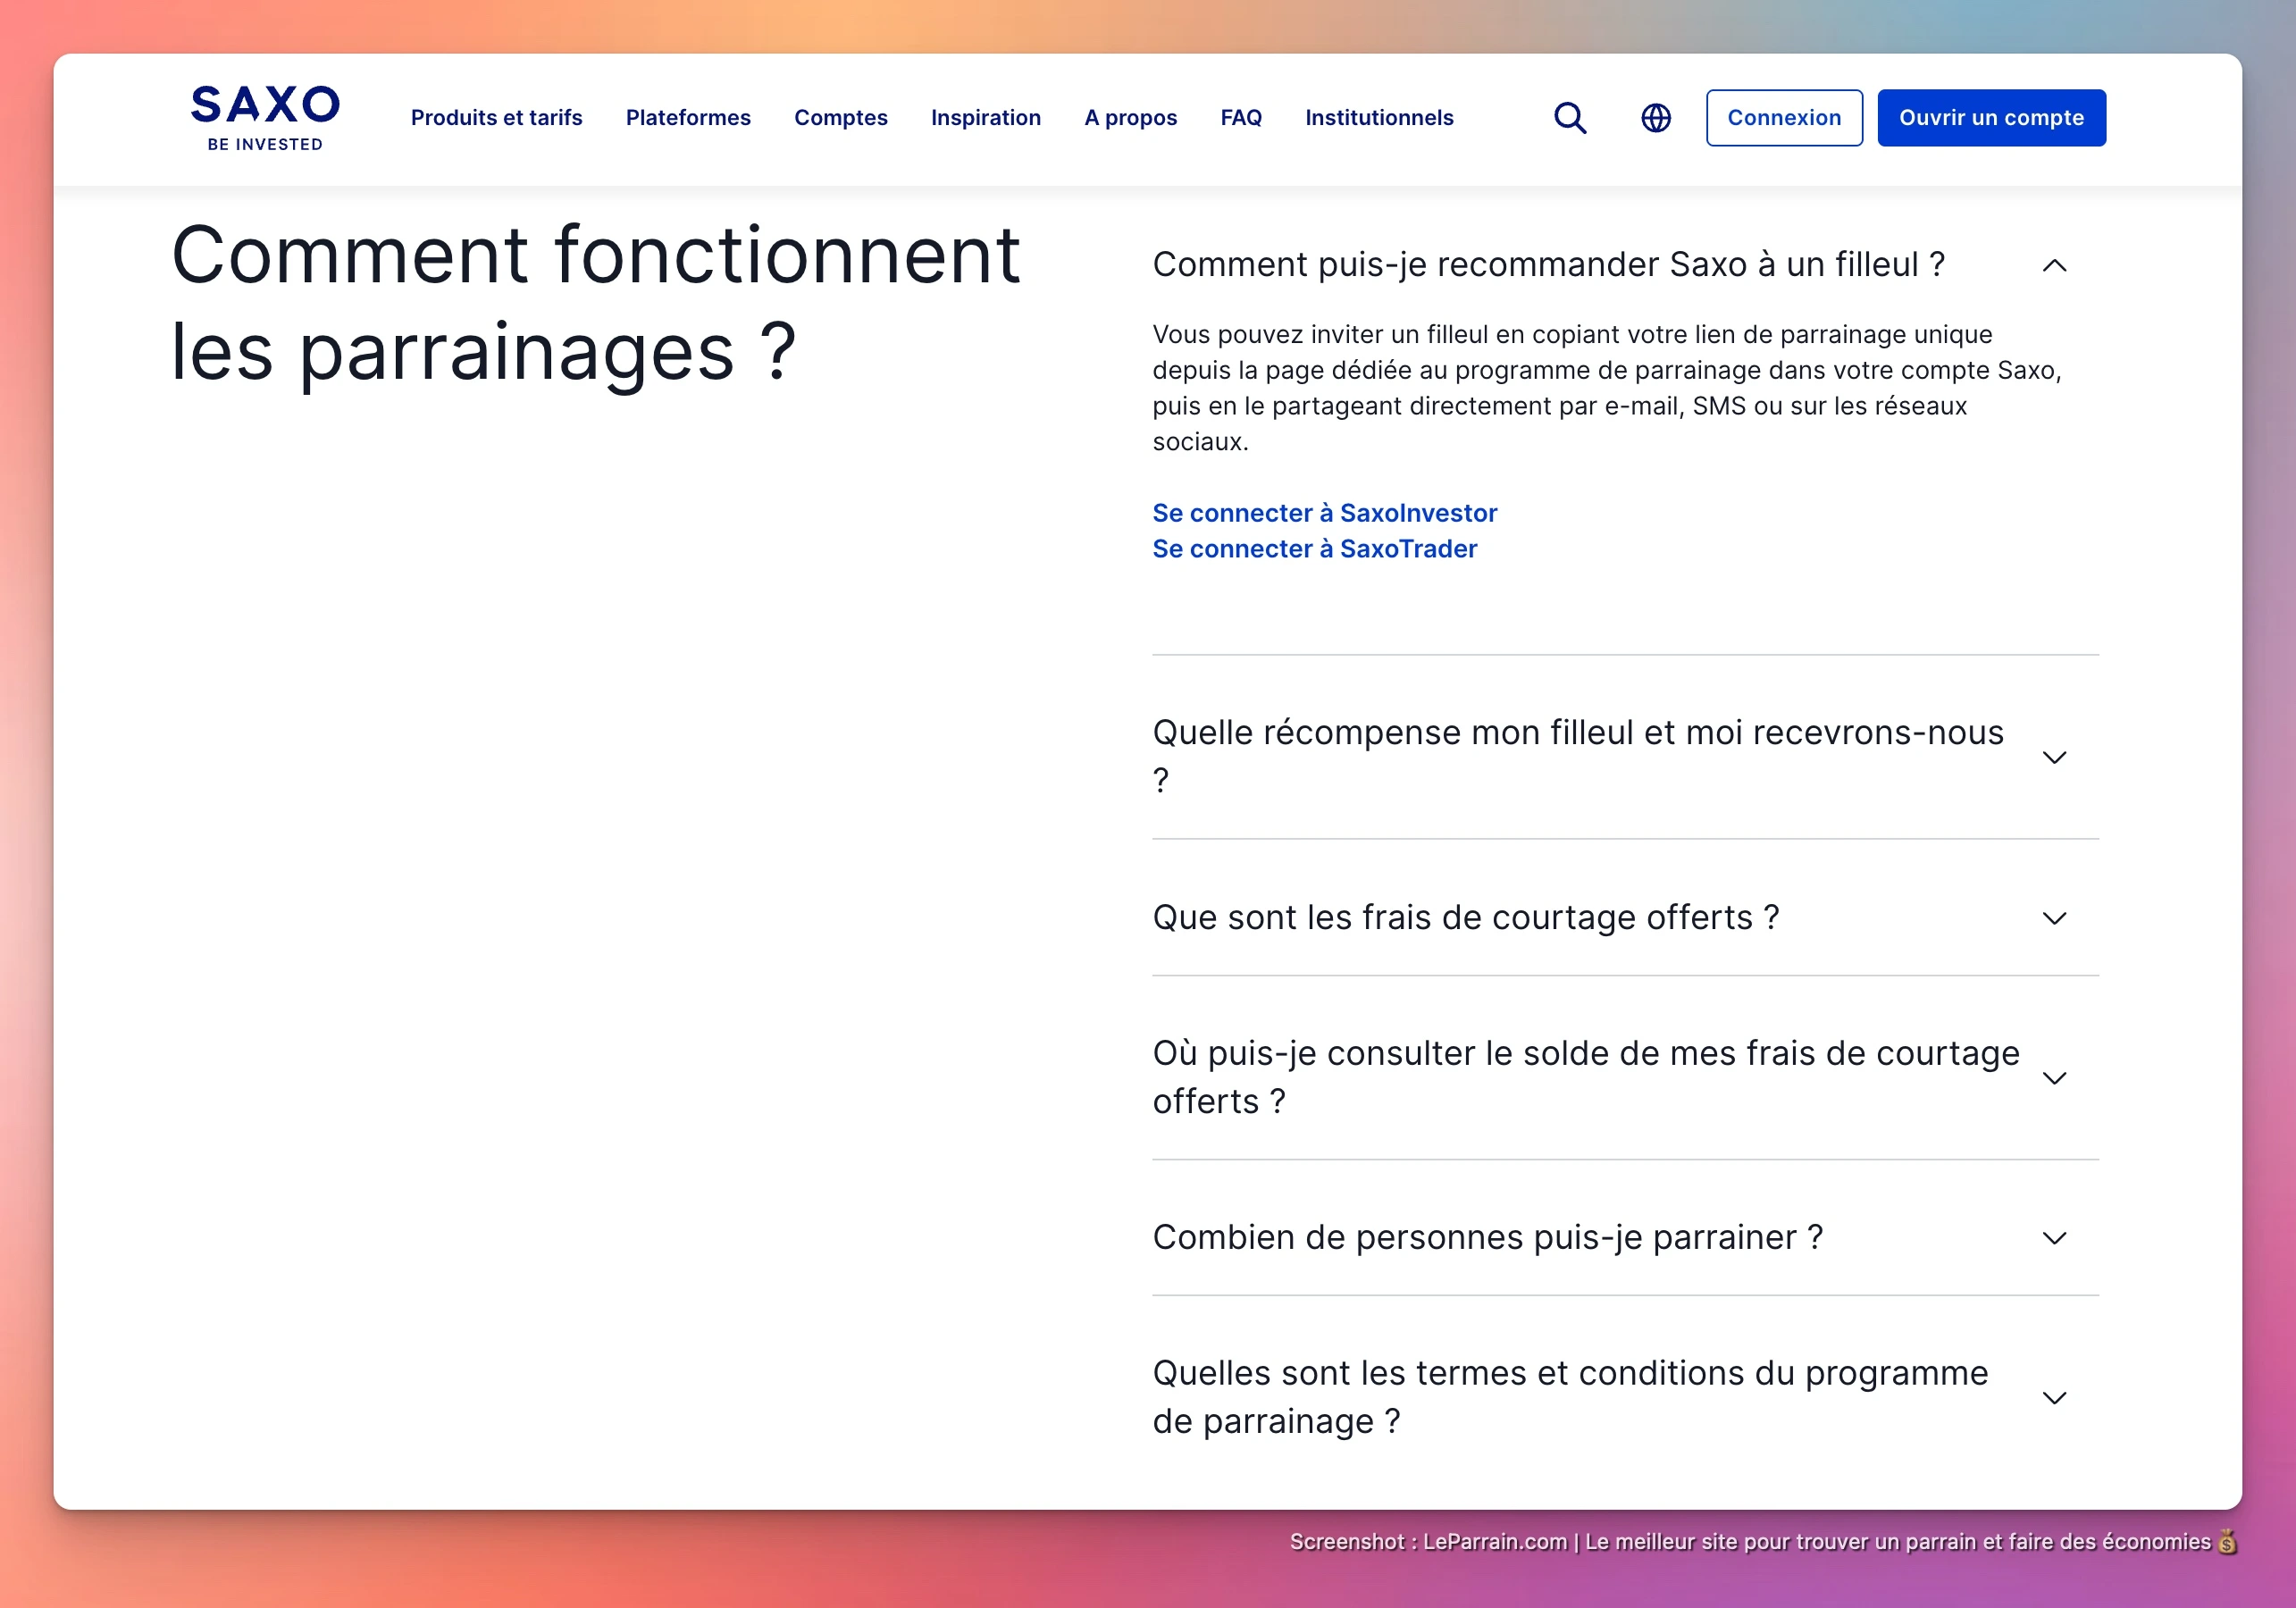Image resolution: width=2296 pixels, height=1608 pixels.
Task: Click the globe language selector icon
Action: pyautogui.click(x=1655, y=117)
